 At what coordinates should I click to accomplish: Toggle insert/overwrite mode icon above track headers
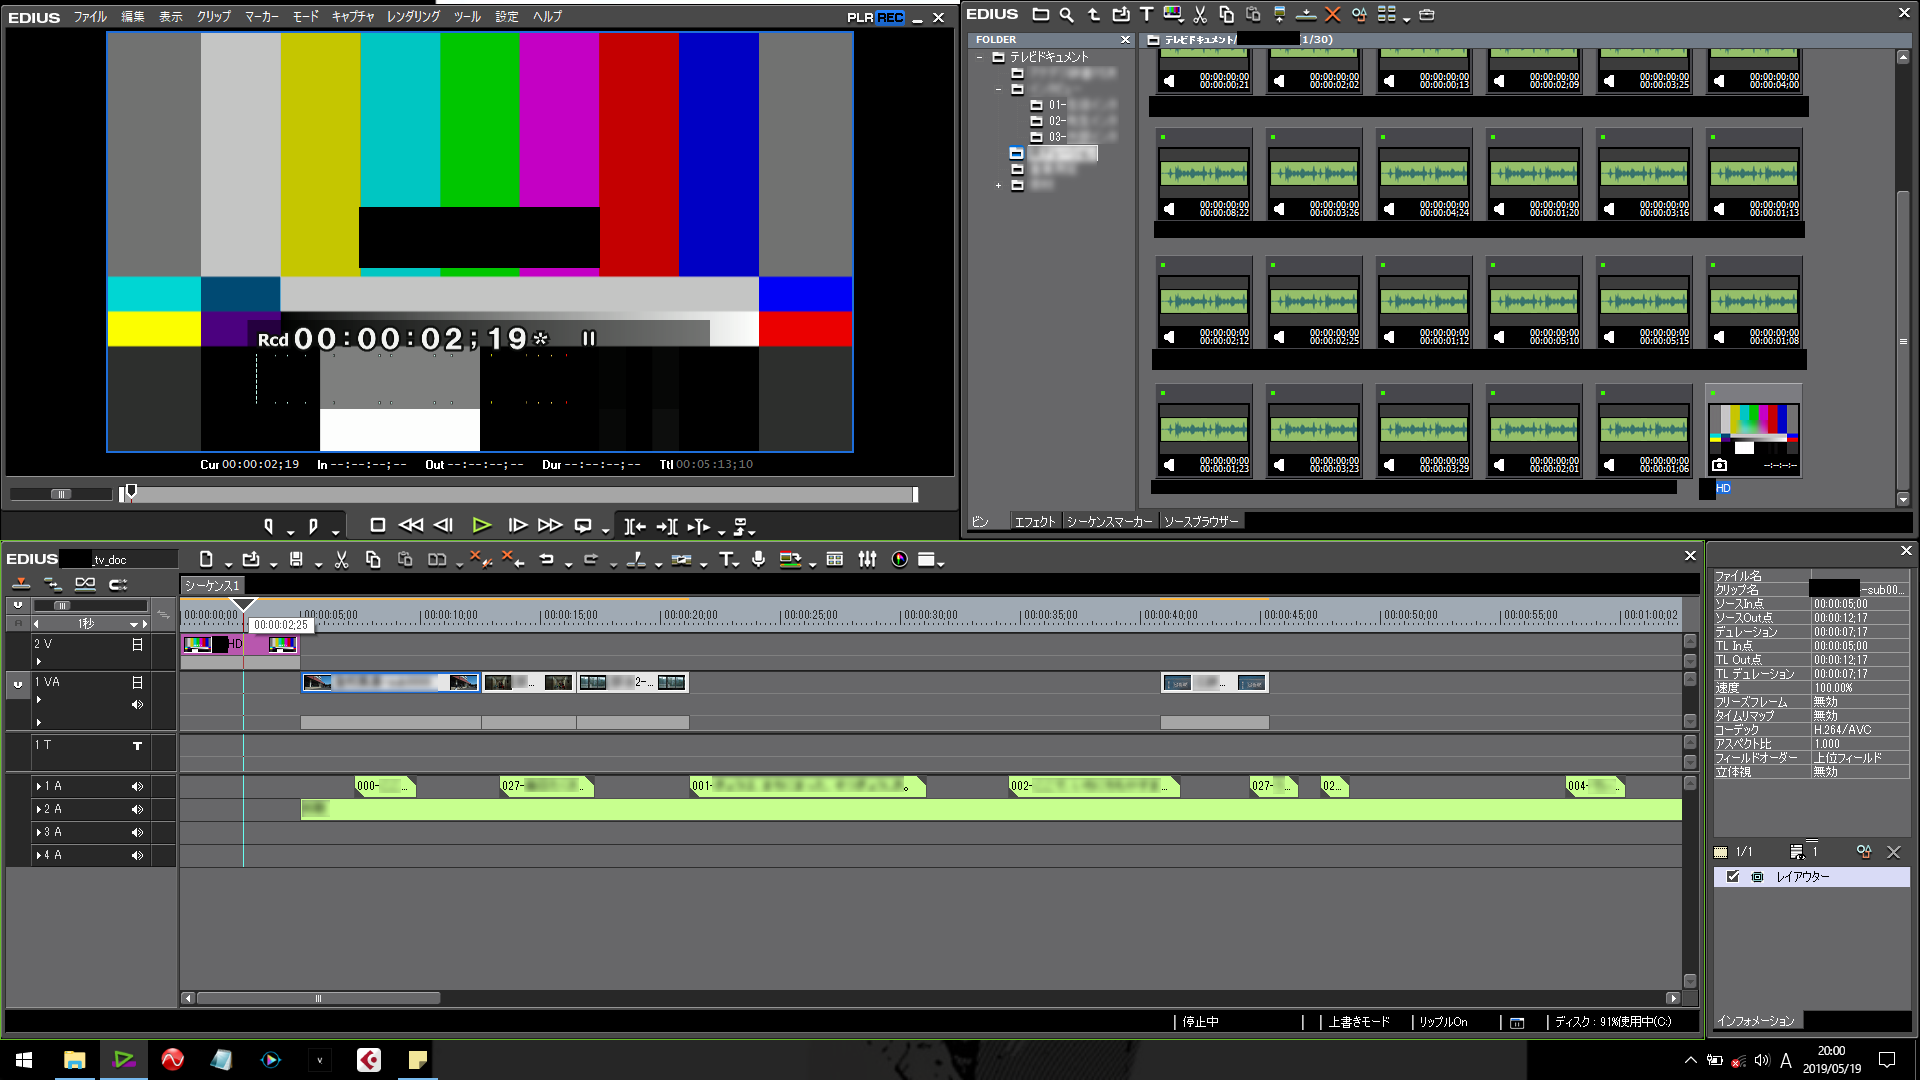click(21, 584)
